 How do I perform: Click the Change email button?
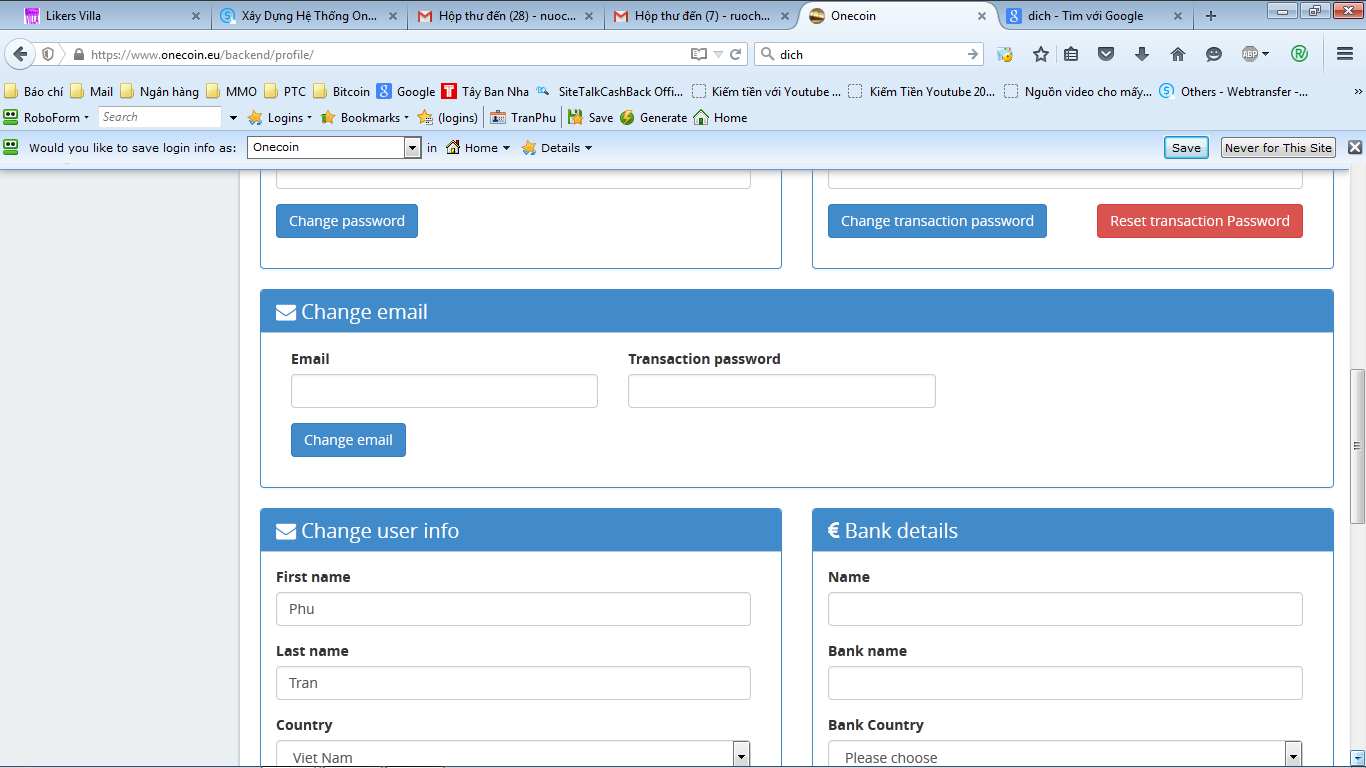point(348,440)
